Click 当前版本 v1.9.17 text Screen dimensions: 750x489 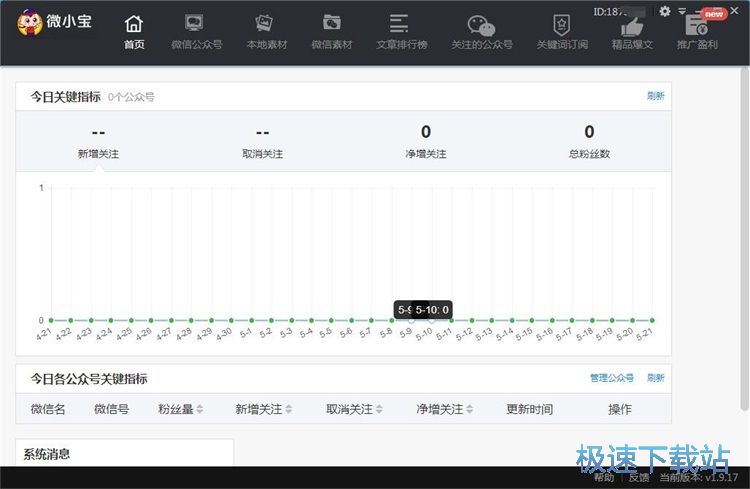(699, 478)
